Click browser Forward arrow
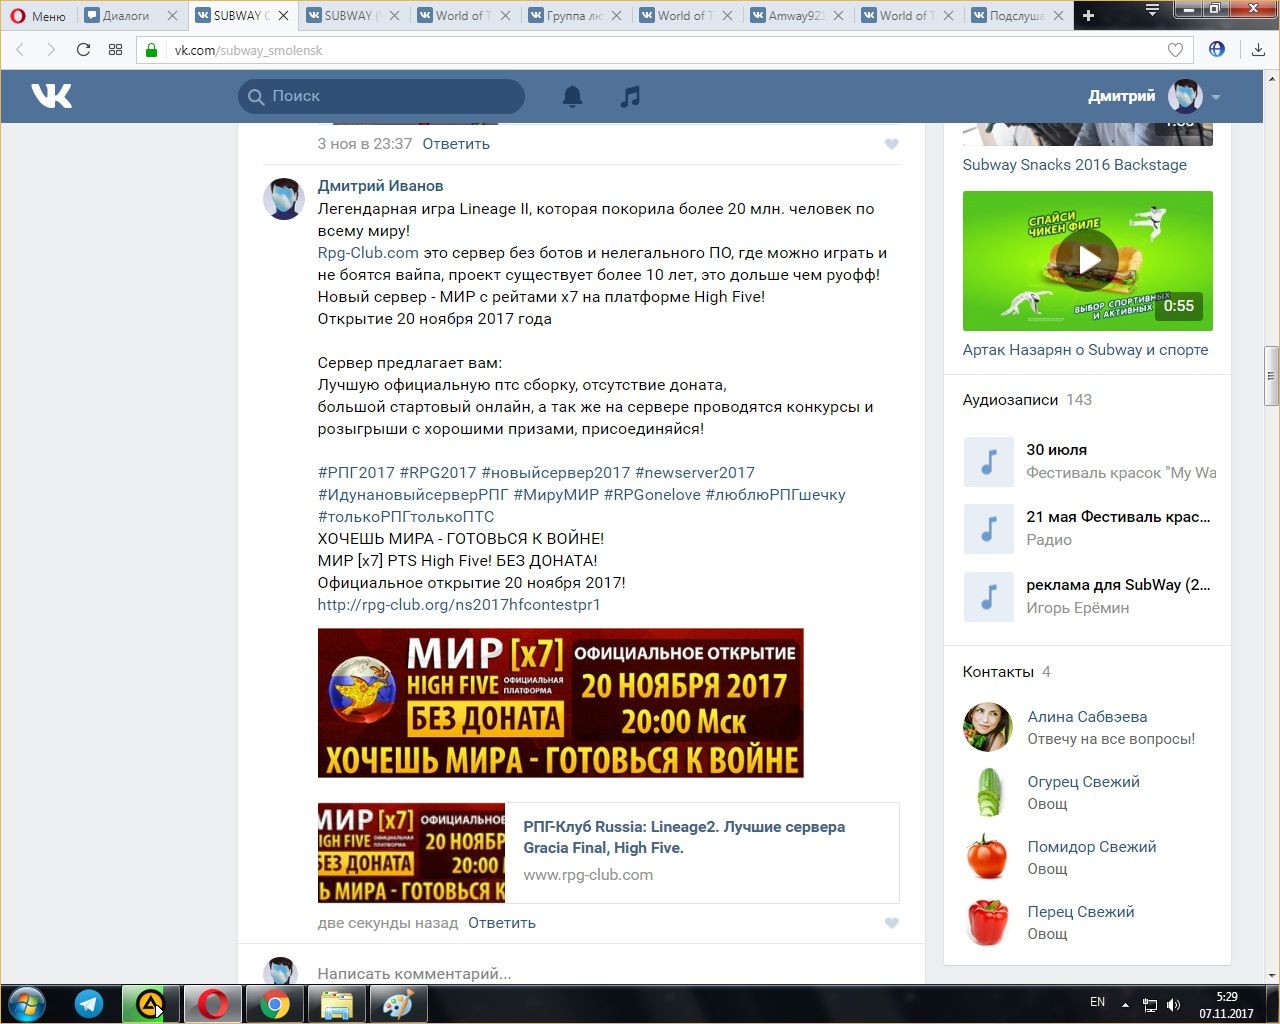The width and height of the screenshot is (1280, 1024). click(x=51, y=49)
